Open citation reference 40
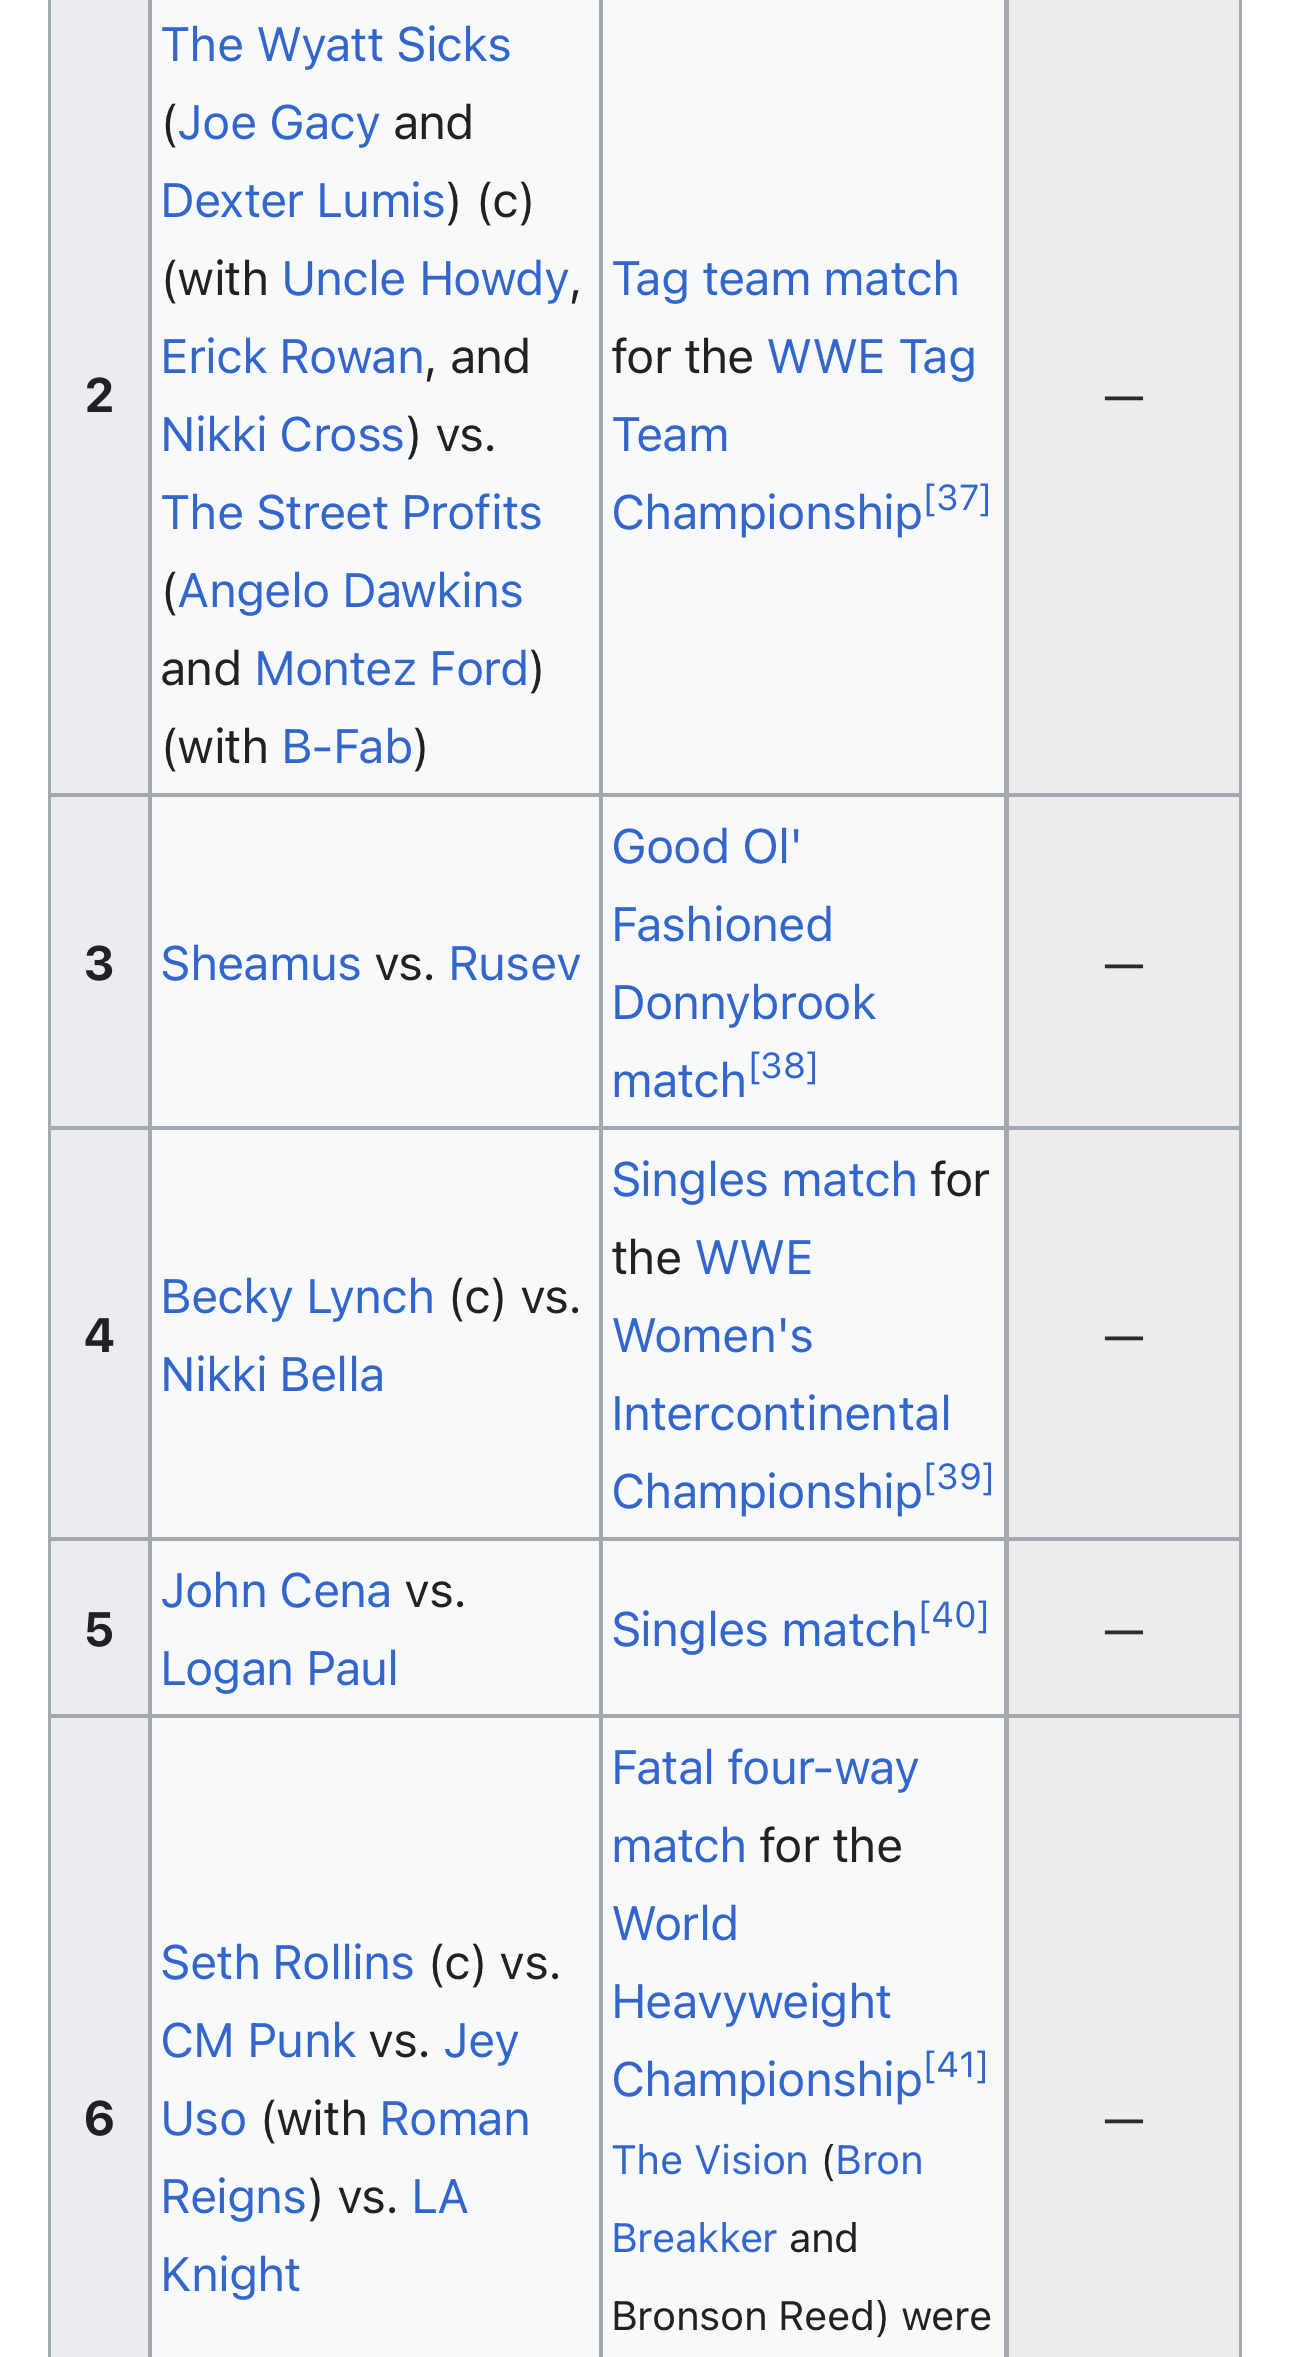 (954, 1616)
